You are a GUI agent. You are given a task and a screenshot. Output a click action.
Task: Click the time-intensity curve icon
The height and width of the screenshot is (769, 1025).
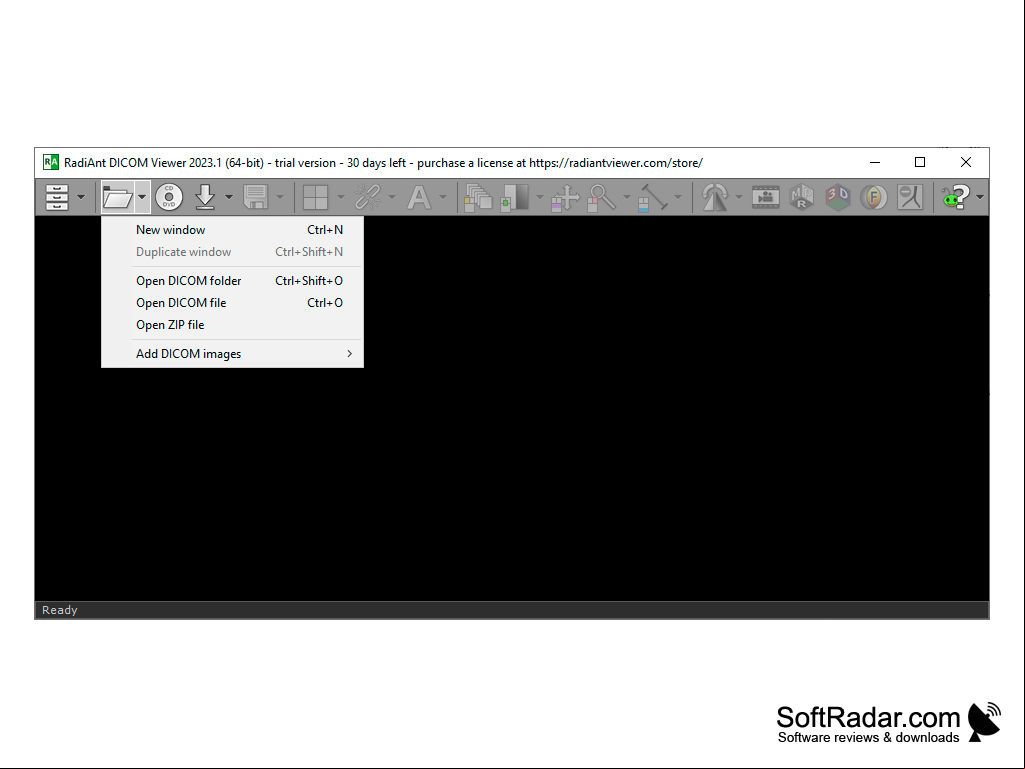click(x=909, y=197)
